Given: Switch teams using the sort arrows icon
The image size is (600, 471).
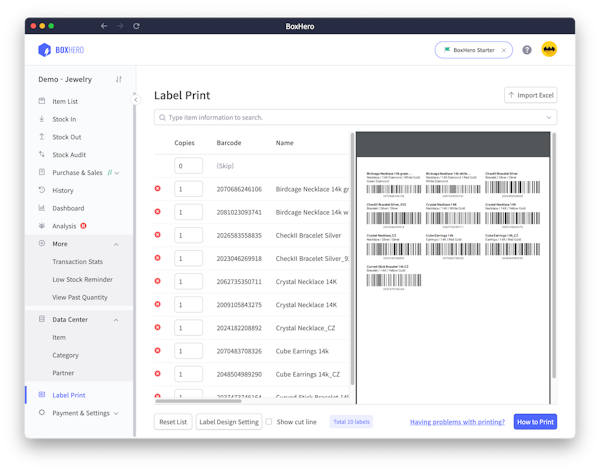Looking at the screenshot, I should point(119,79).
